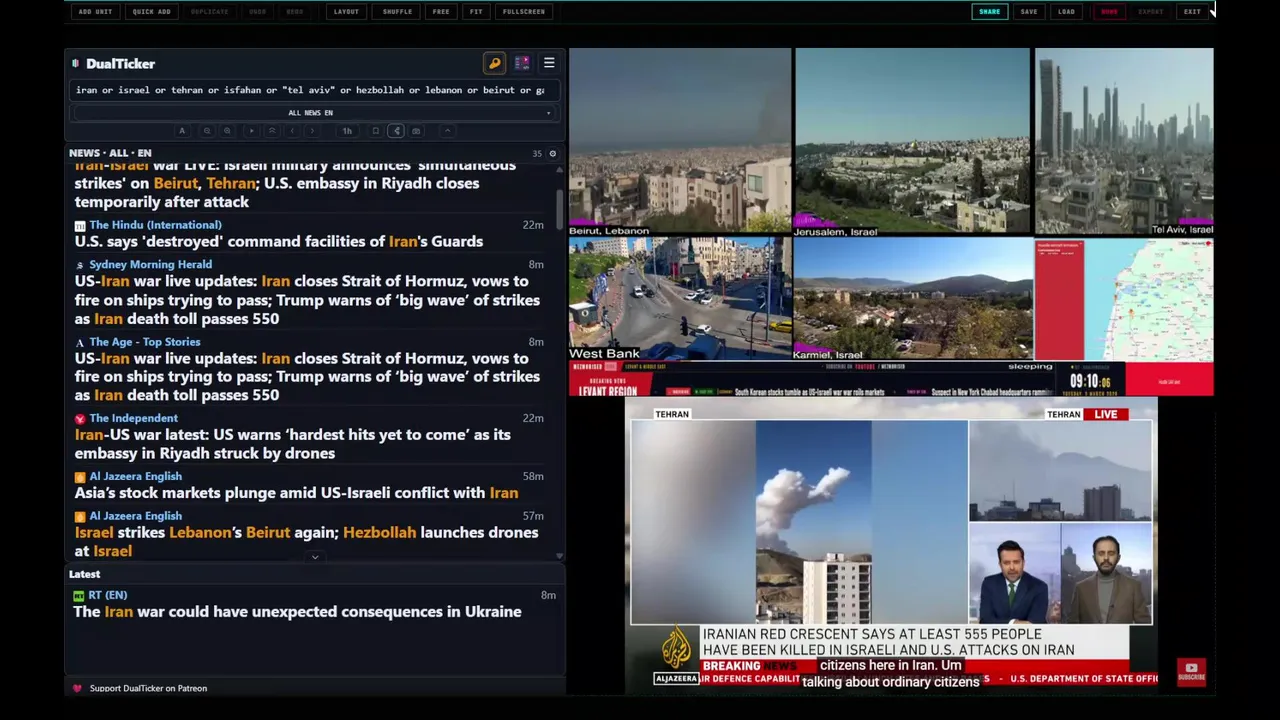The image size is (1280, 720).
Task: Click the QUICK ADD toolbar button
Action: click(x=151, y=12)
